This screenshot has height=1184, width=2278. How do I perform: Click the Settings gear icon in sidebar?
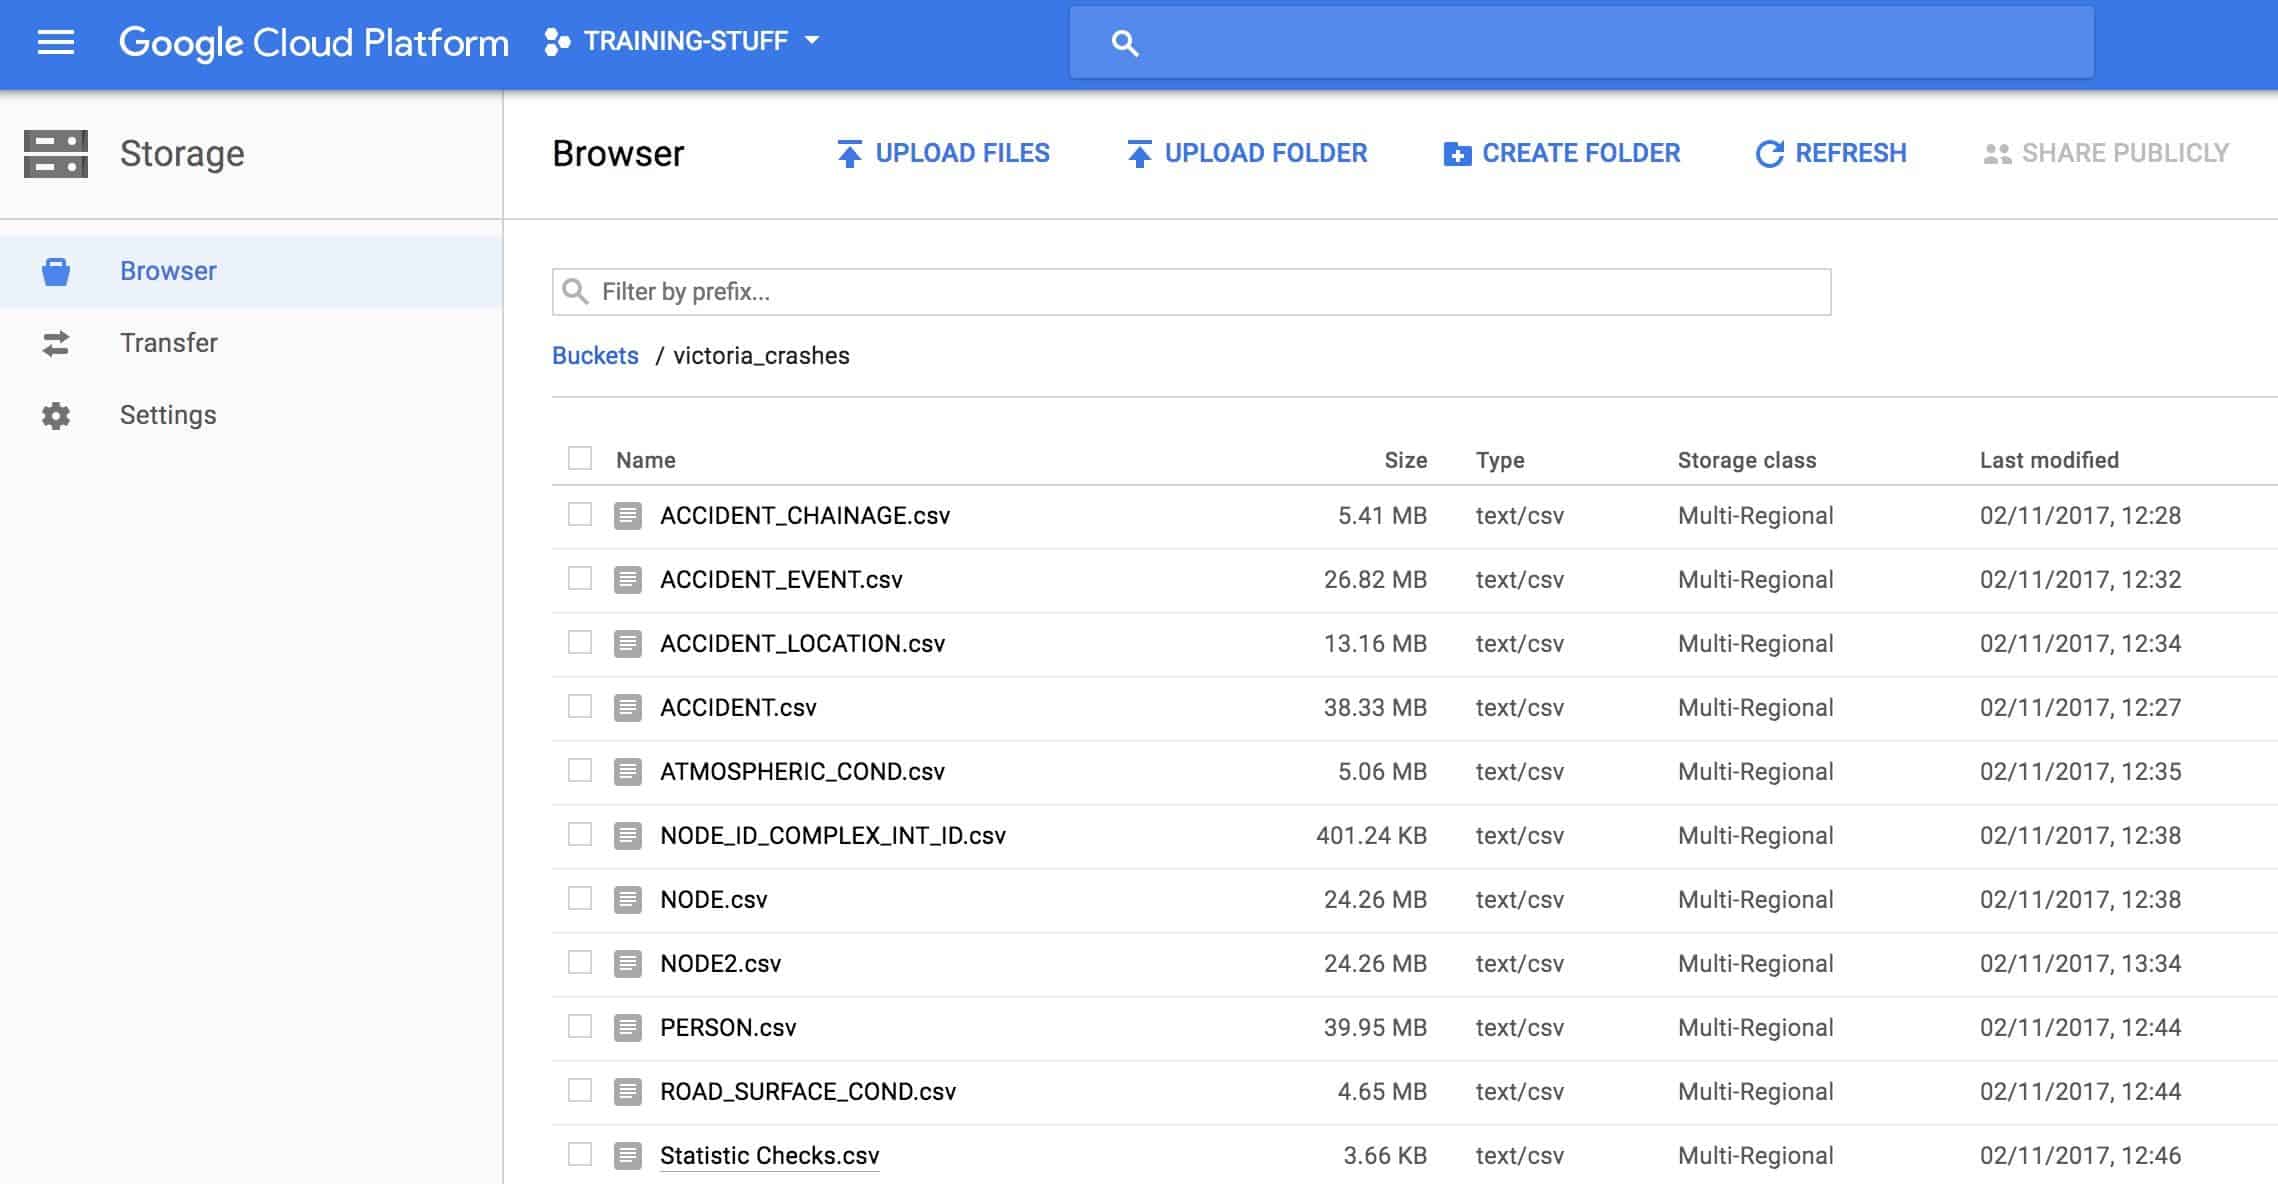coord(56,415)
